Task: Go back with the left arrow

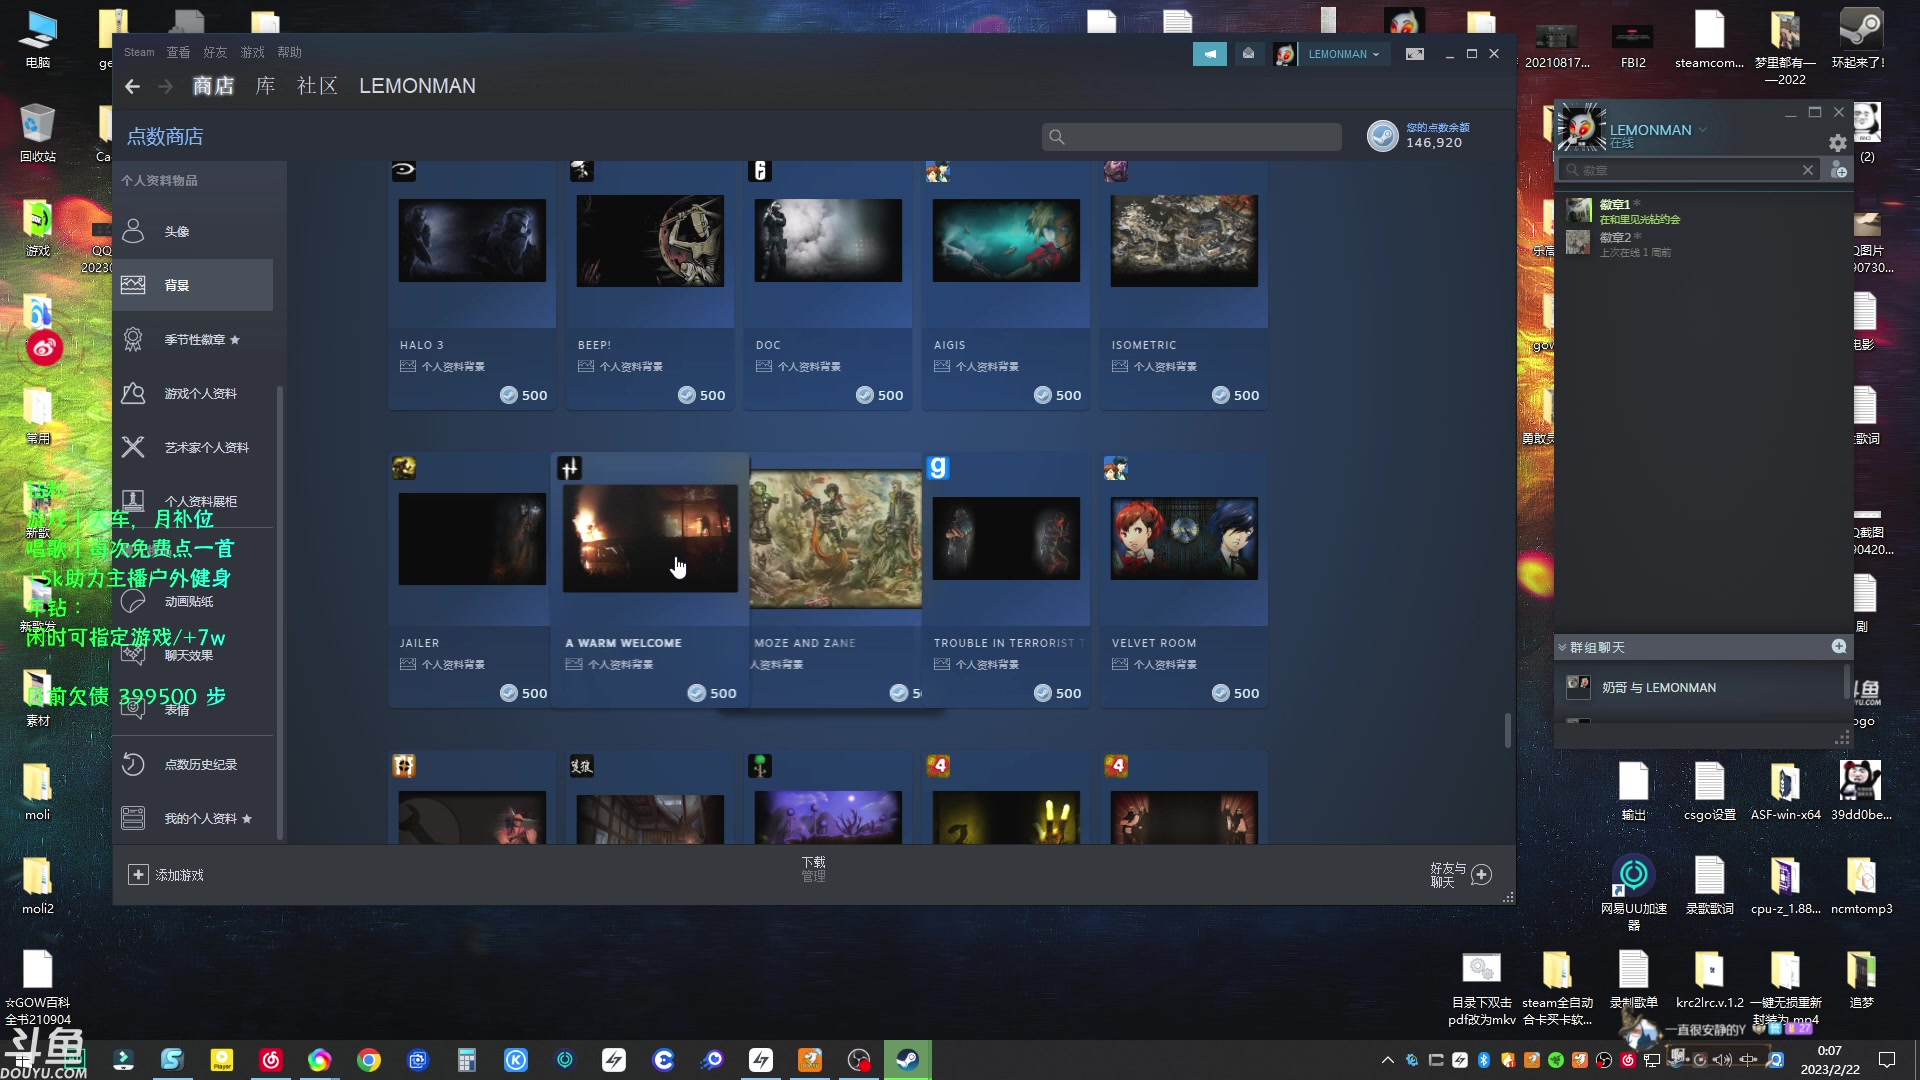Action: [x=132, y=86]
